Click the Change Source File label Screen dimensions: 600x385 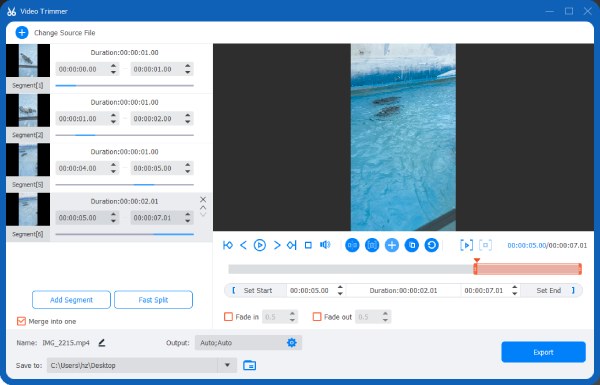tap(65, 33)
